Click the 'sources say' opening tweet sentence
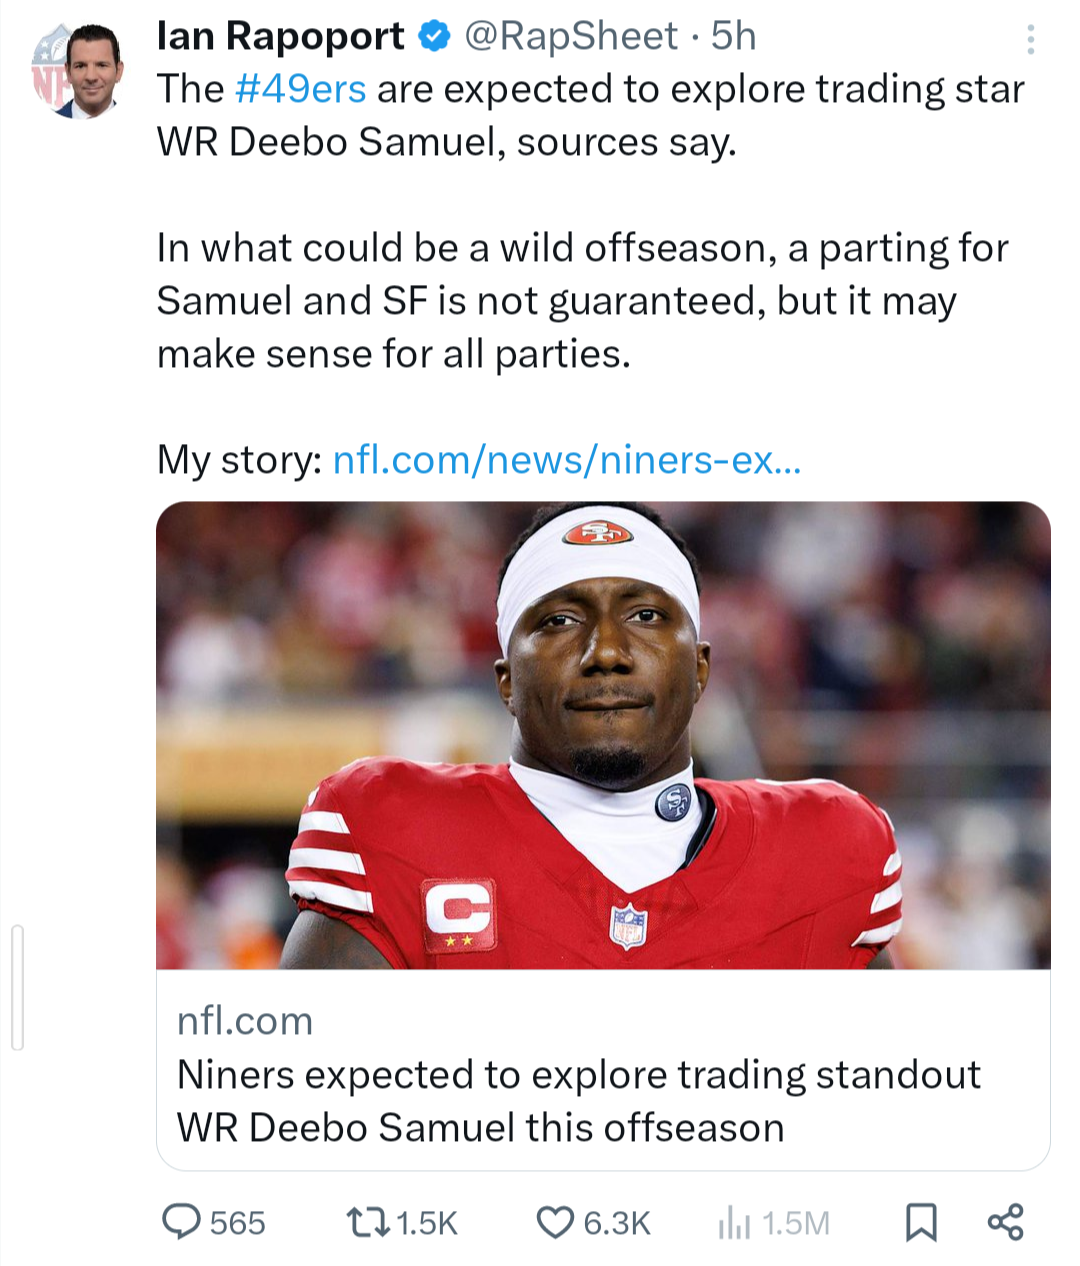Viewport: 1080px width, 1266px height. (590, 116)
